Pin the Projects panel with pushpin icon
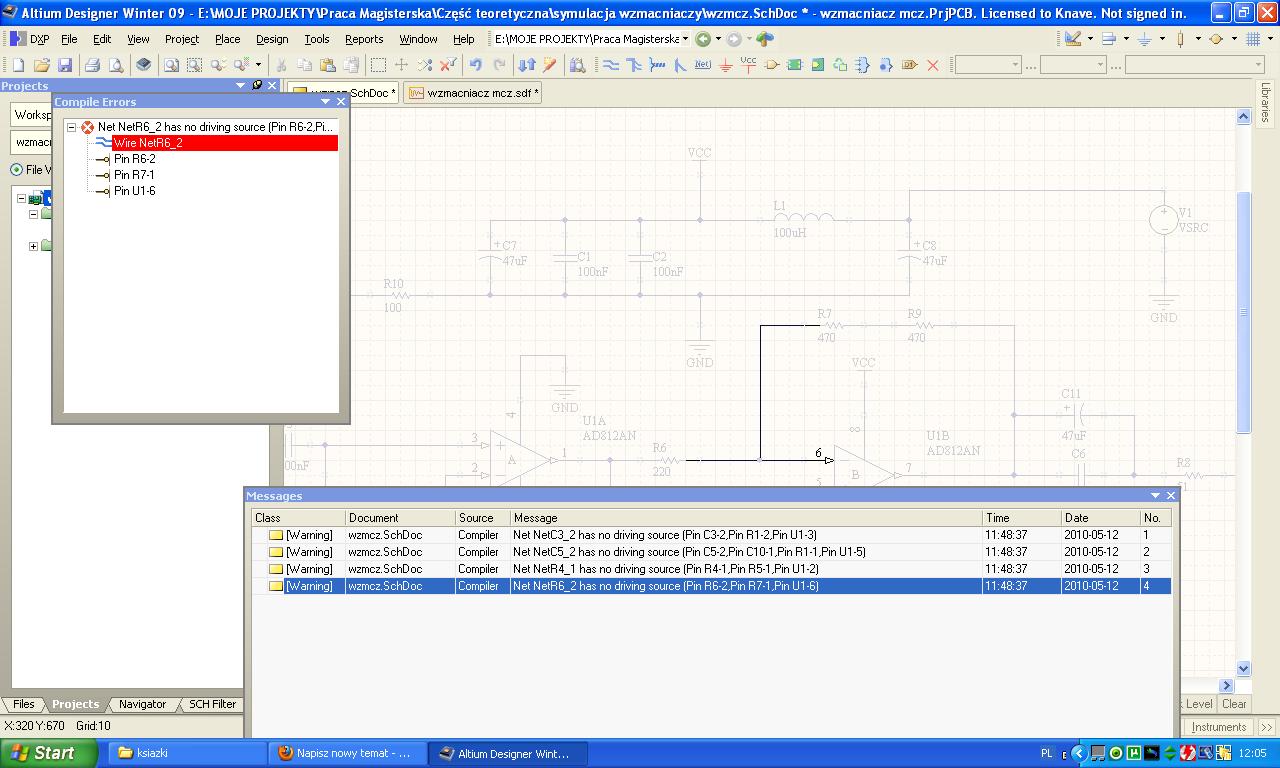This screenshot has width=1280, height=768. (256, 86)
